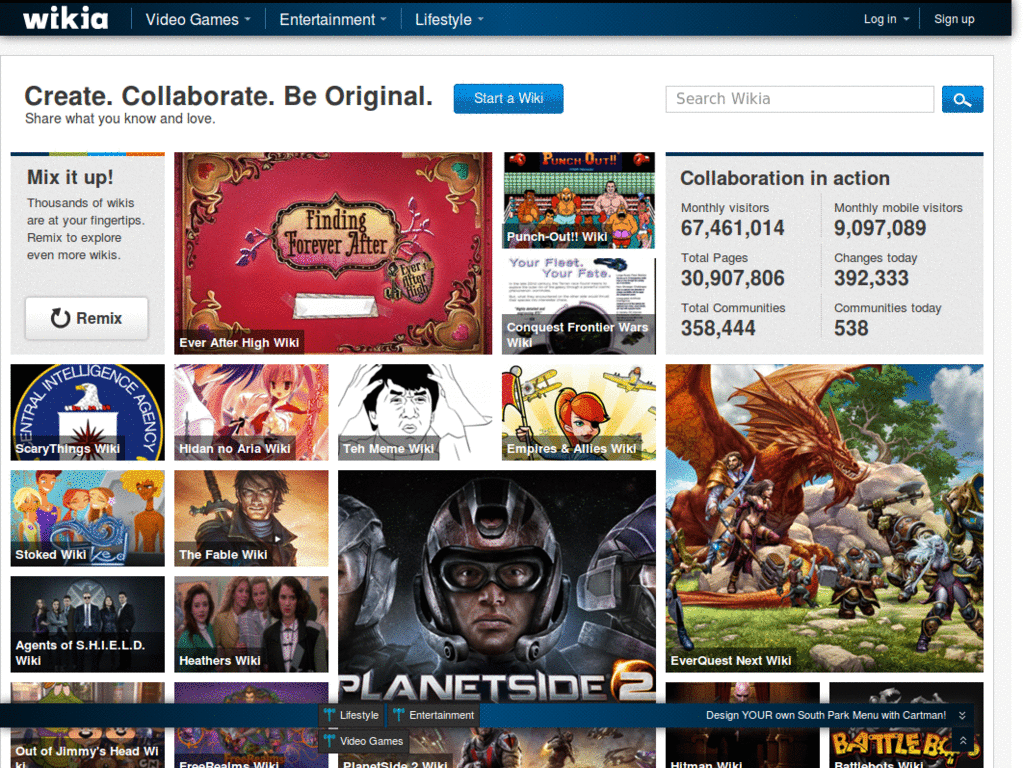Click the Sign up link
This screenshot has height=768, width=1024.
(954, 18)
